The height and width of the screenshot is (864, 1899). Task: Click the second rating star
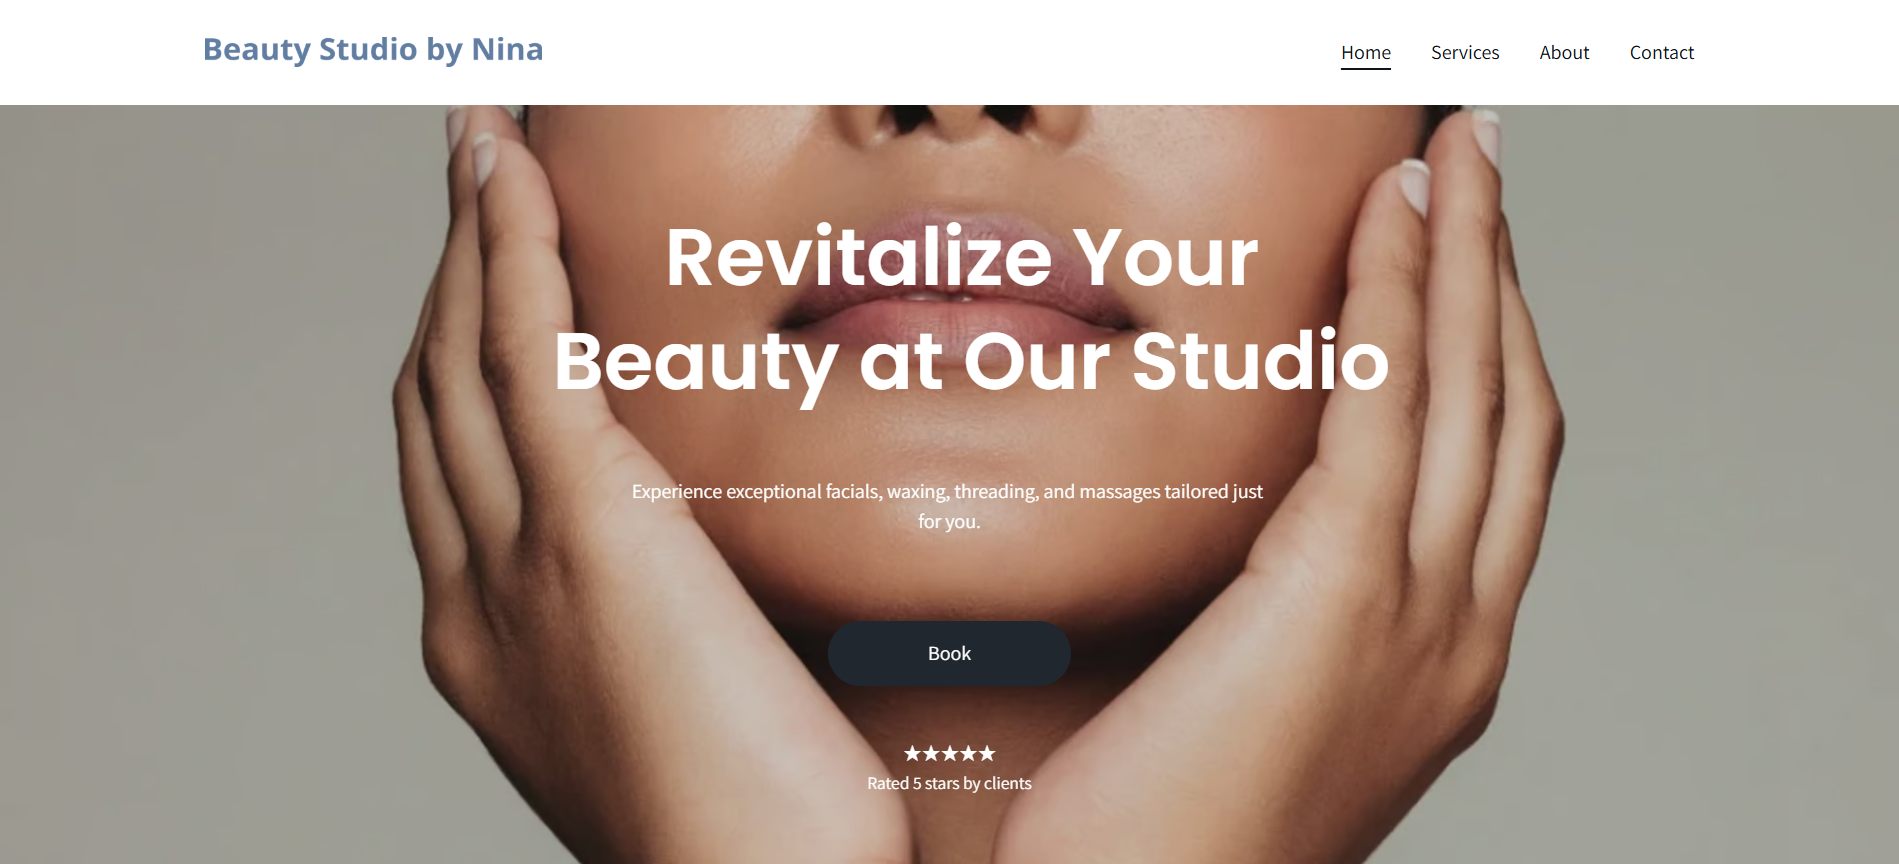coord(931,753)
